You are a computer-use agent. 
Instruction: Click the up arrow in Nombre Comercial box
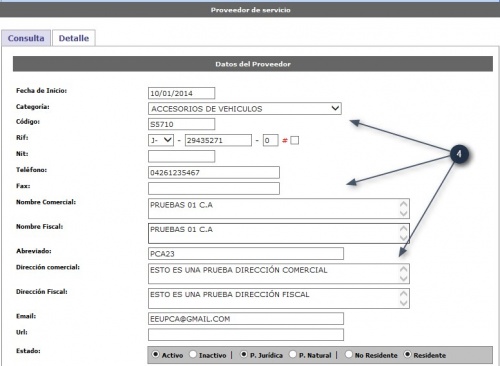(x=404, y=204)
